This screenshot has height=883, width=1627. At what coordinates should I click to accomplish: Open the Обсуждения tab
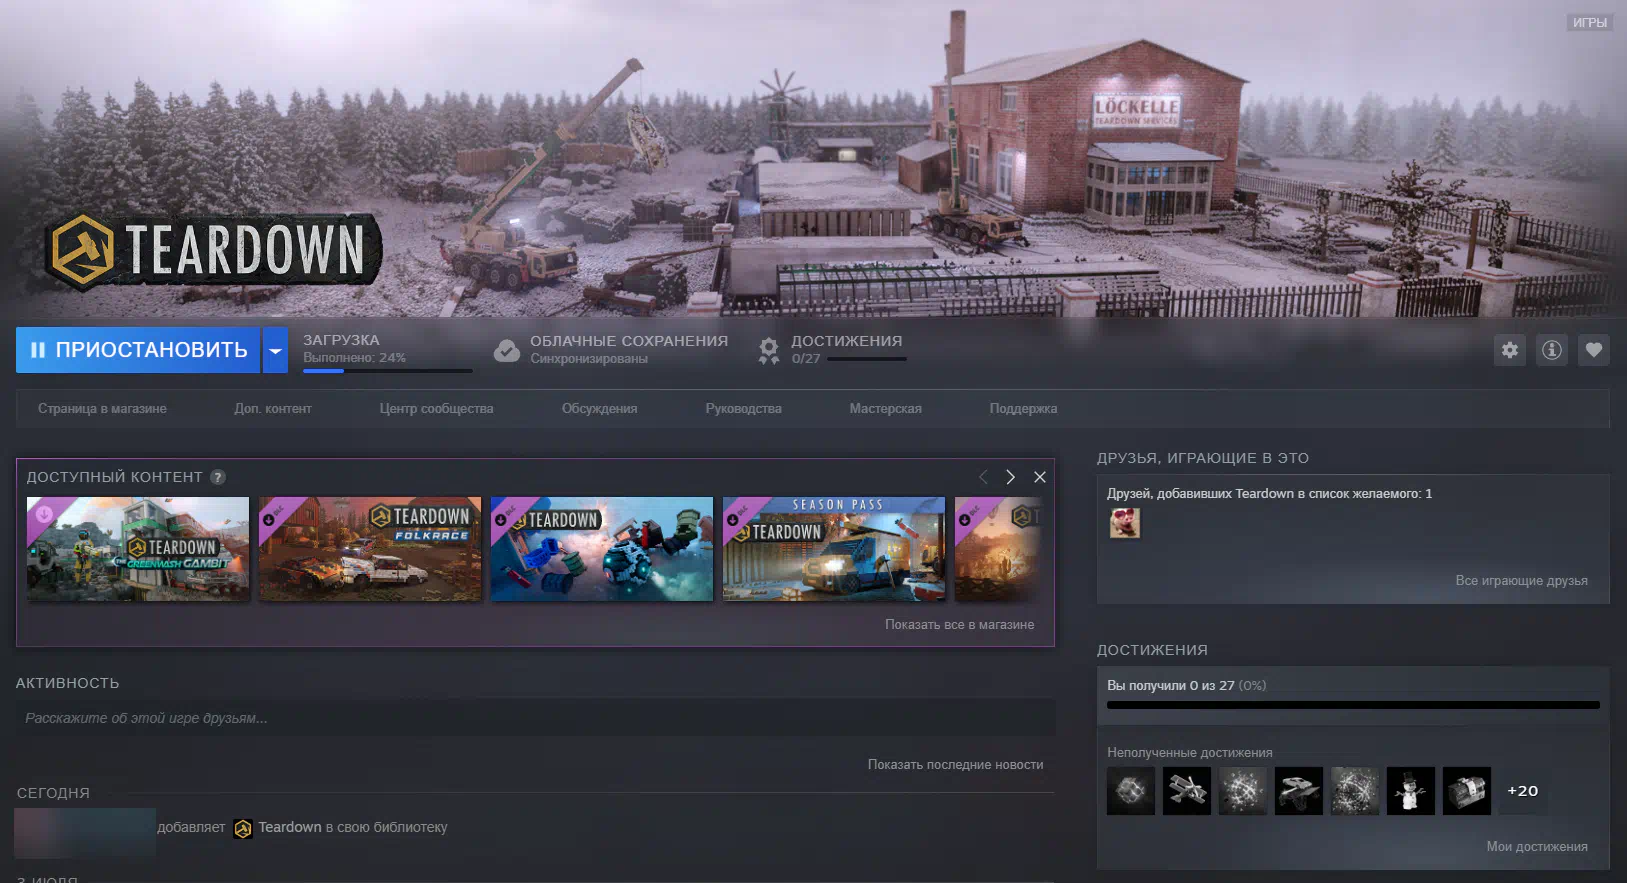pyautogui.click(x=599, y=409)
